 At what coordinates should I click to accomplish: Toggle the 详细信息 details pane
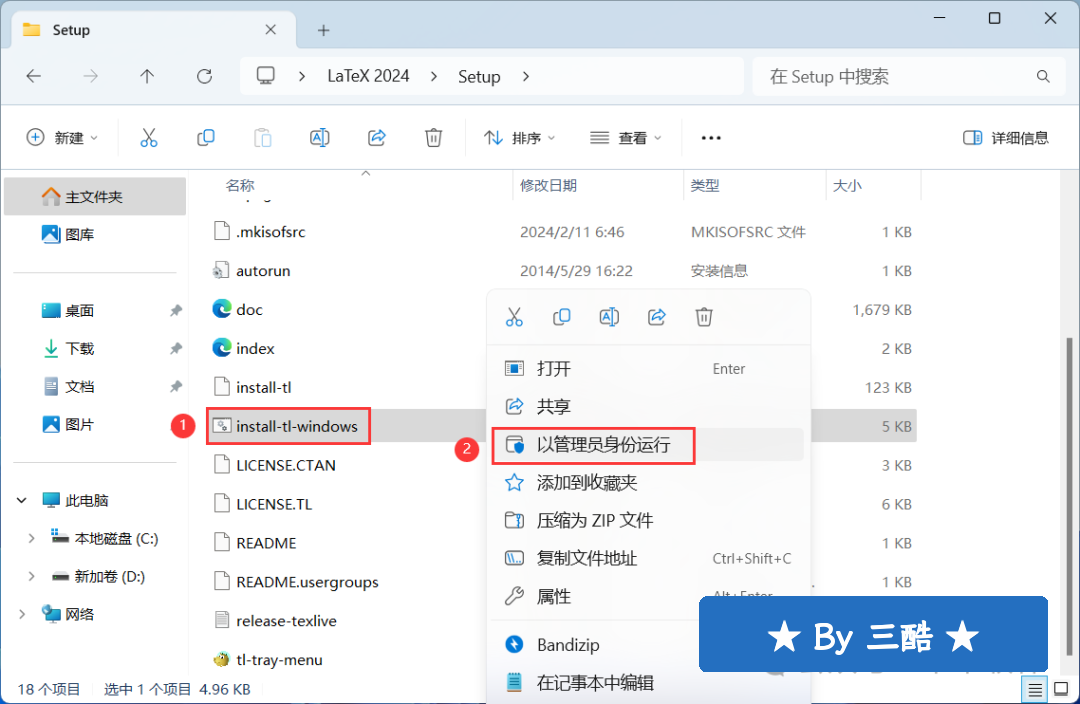click(1006, 138)
